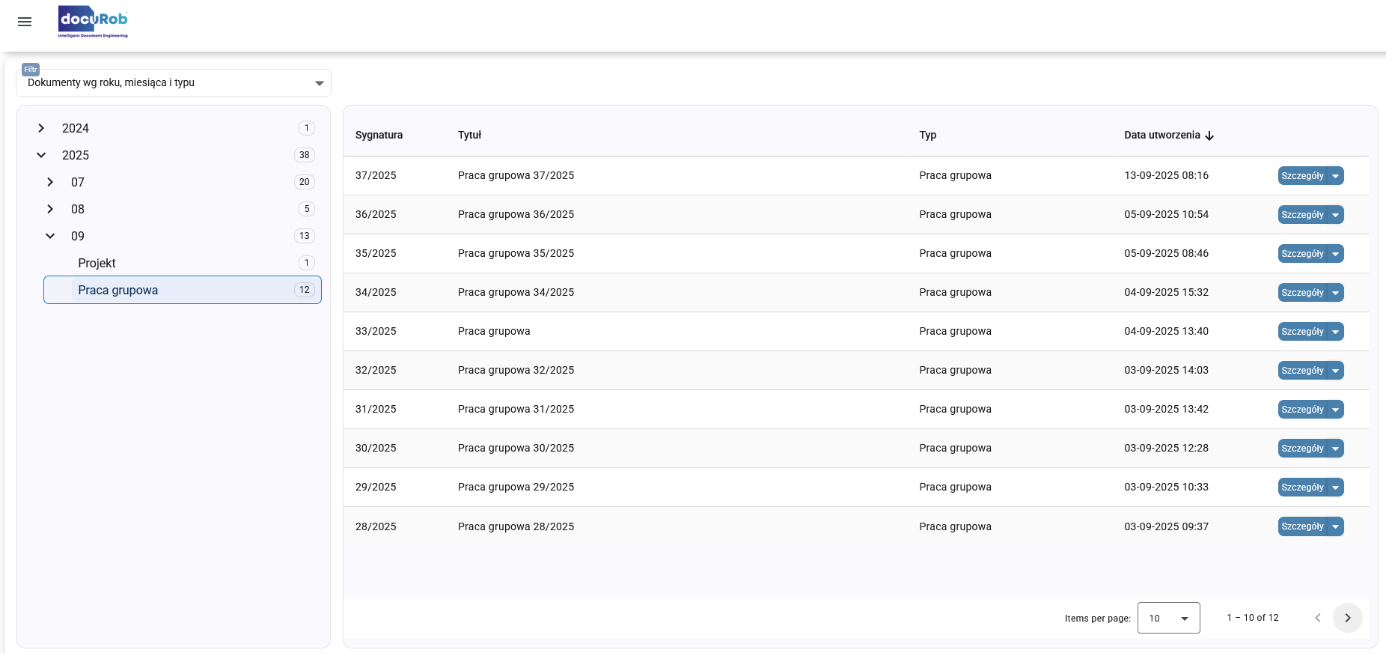The image size is (1386, 653).
Task: Collapse the 09 month folder
Action: click(50, 237)
